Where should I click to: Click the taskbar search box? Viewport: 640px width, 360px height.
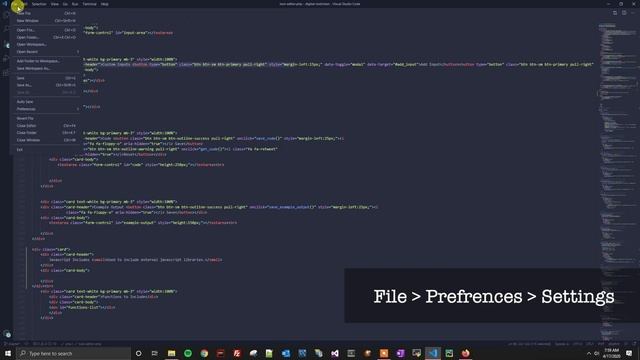pos(73,353)
